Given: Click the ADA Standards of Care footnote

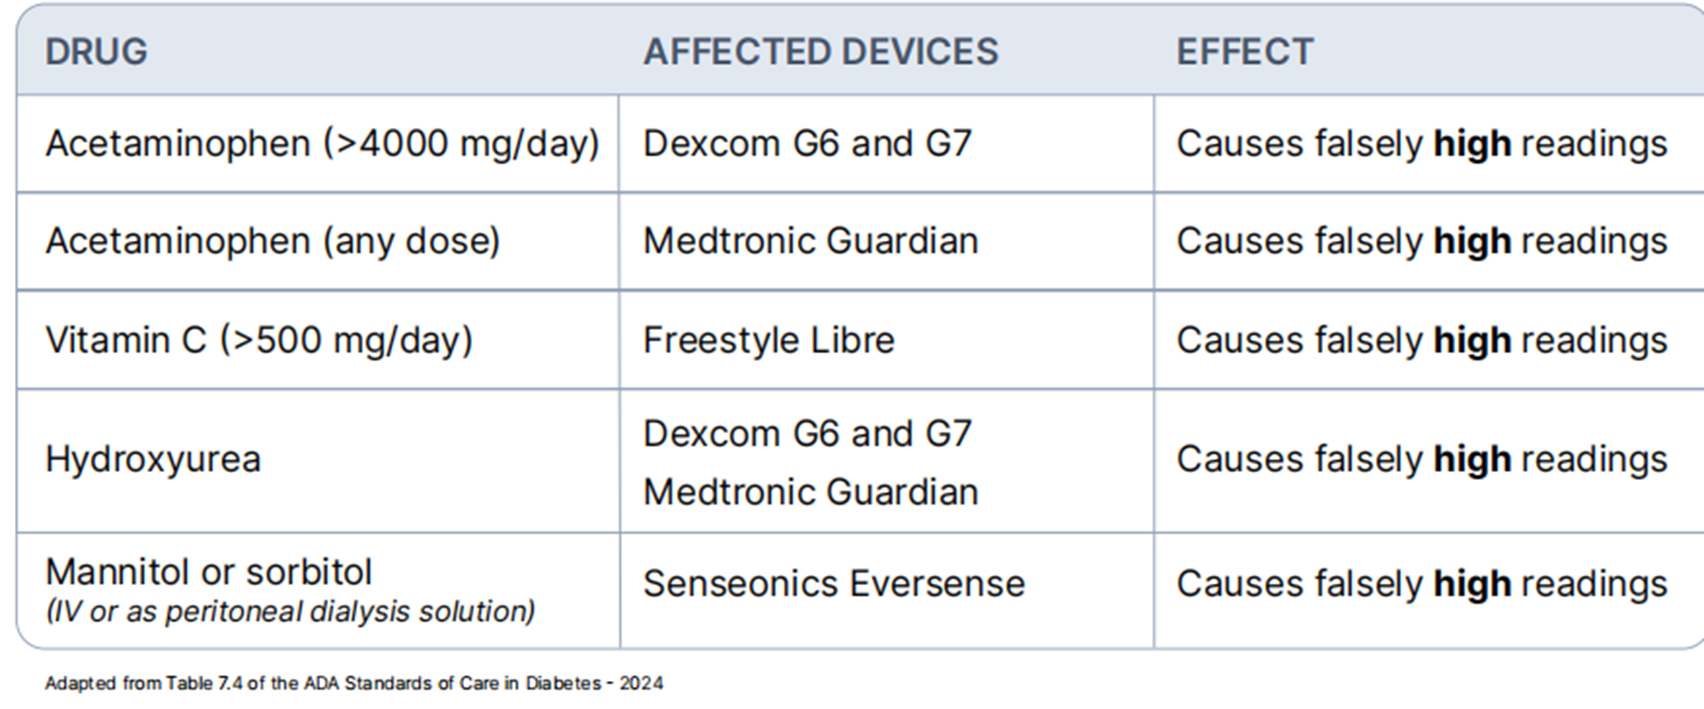Looking at the screenshot, I should pos(354,683).
